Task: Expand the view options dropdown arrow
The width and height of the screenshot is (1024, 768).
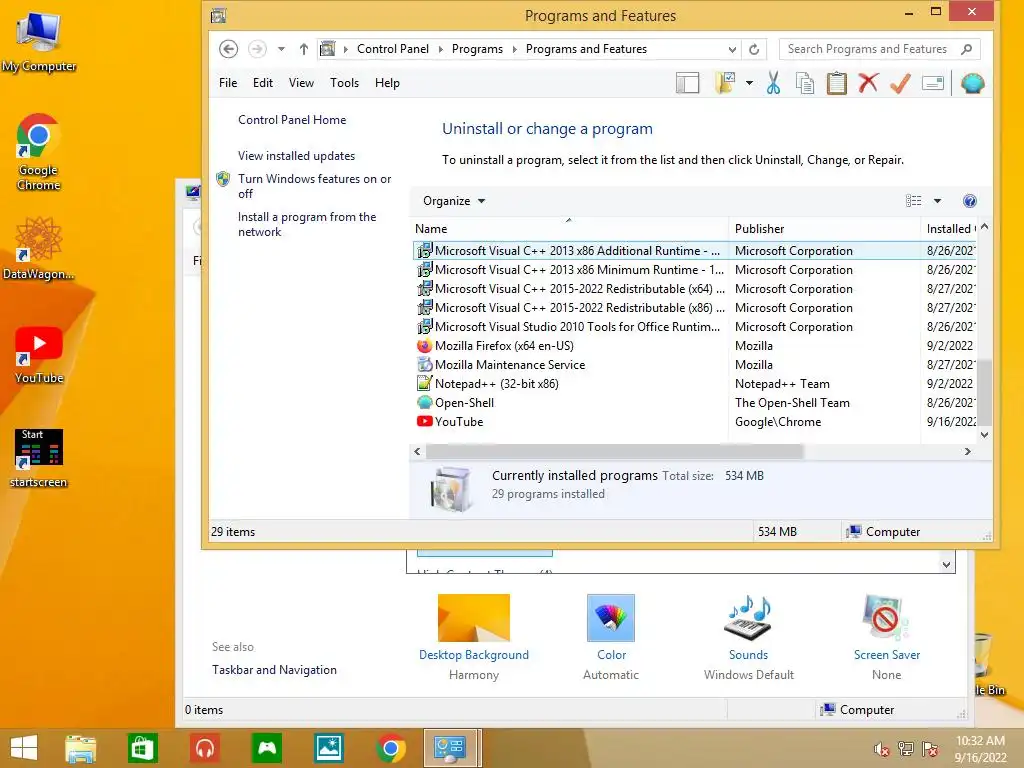Action: (x=937, y=201)
